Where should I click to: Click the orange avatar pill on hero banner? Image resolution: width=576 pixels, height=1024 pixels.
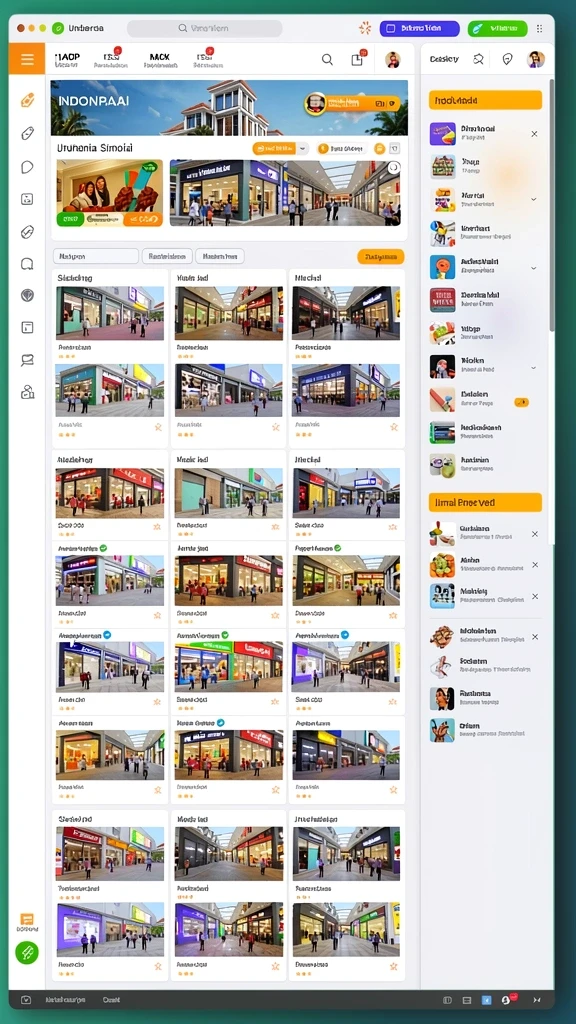pyautogui.click(x=352, y=103)
